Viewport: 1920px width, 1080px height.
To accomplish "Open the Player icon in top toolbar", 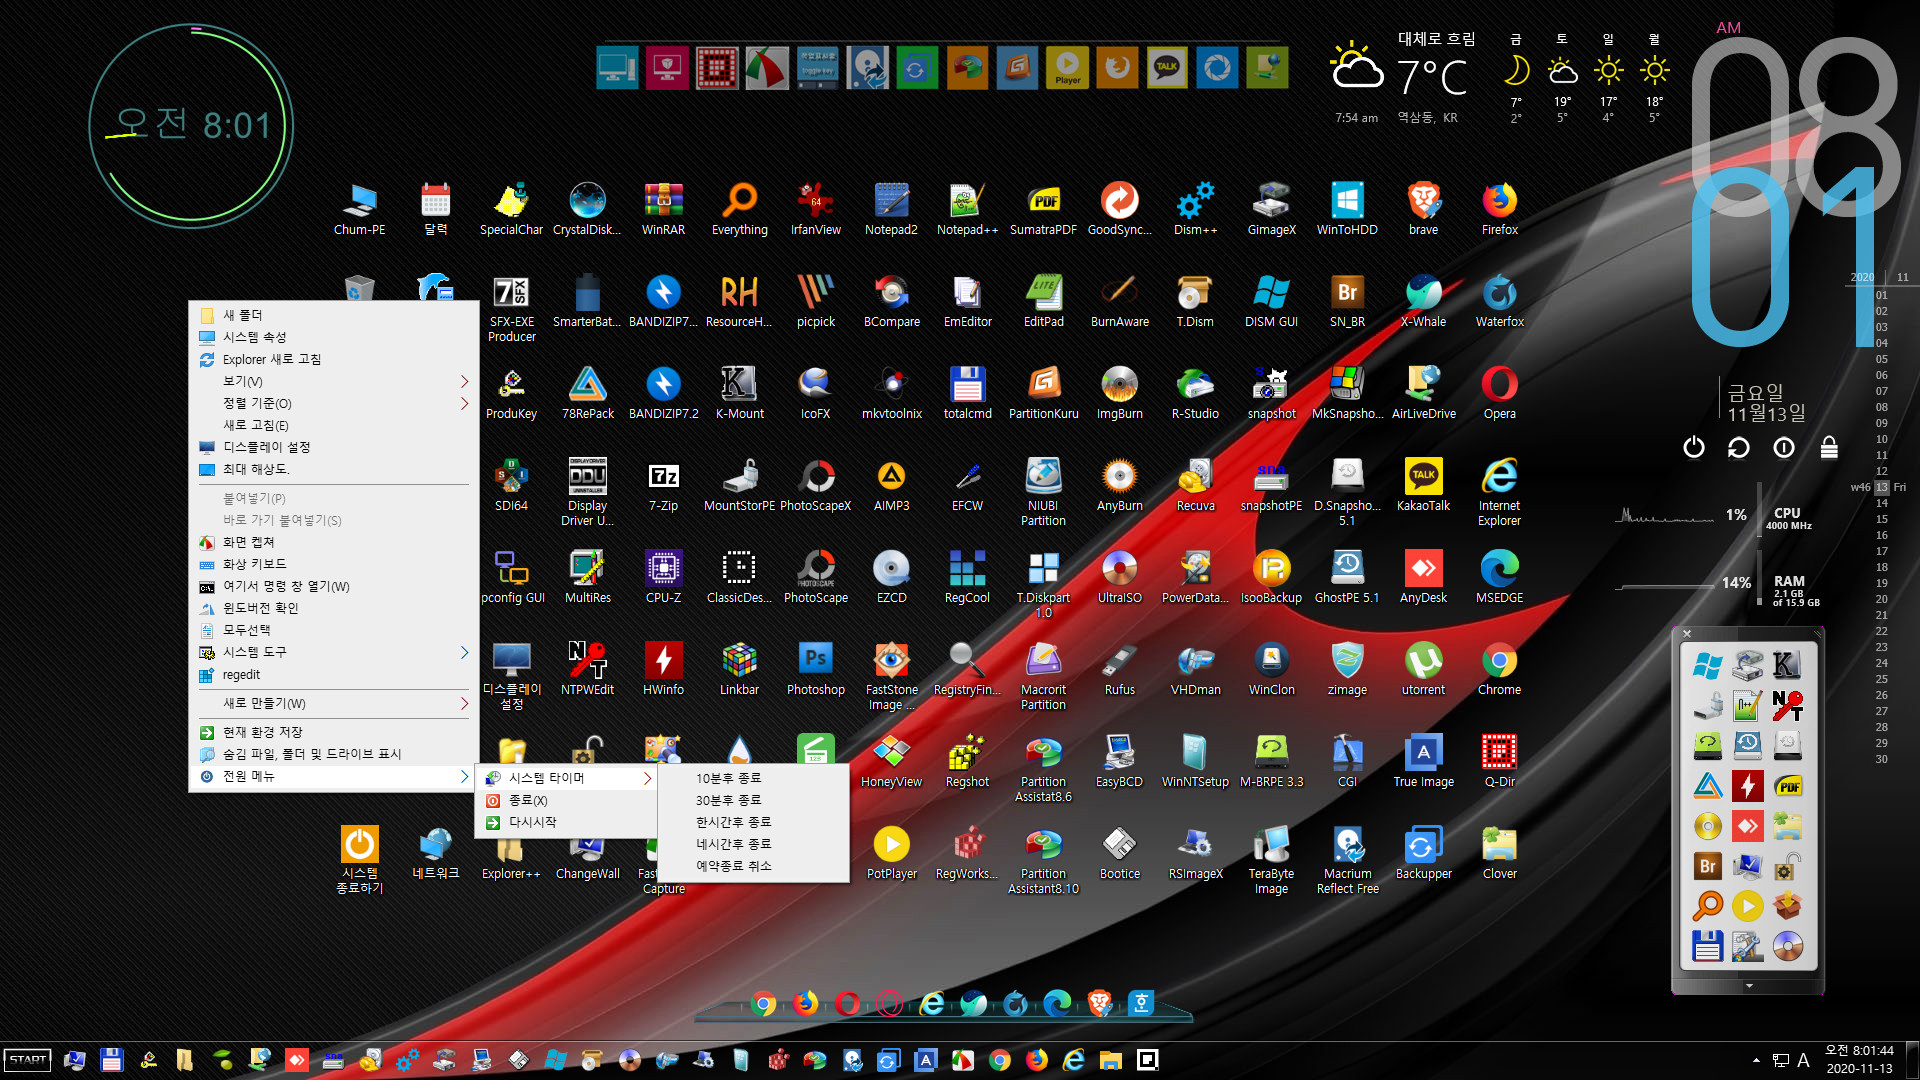I will (x=1067, y=68).
